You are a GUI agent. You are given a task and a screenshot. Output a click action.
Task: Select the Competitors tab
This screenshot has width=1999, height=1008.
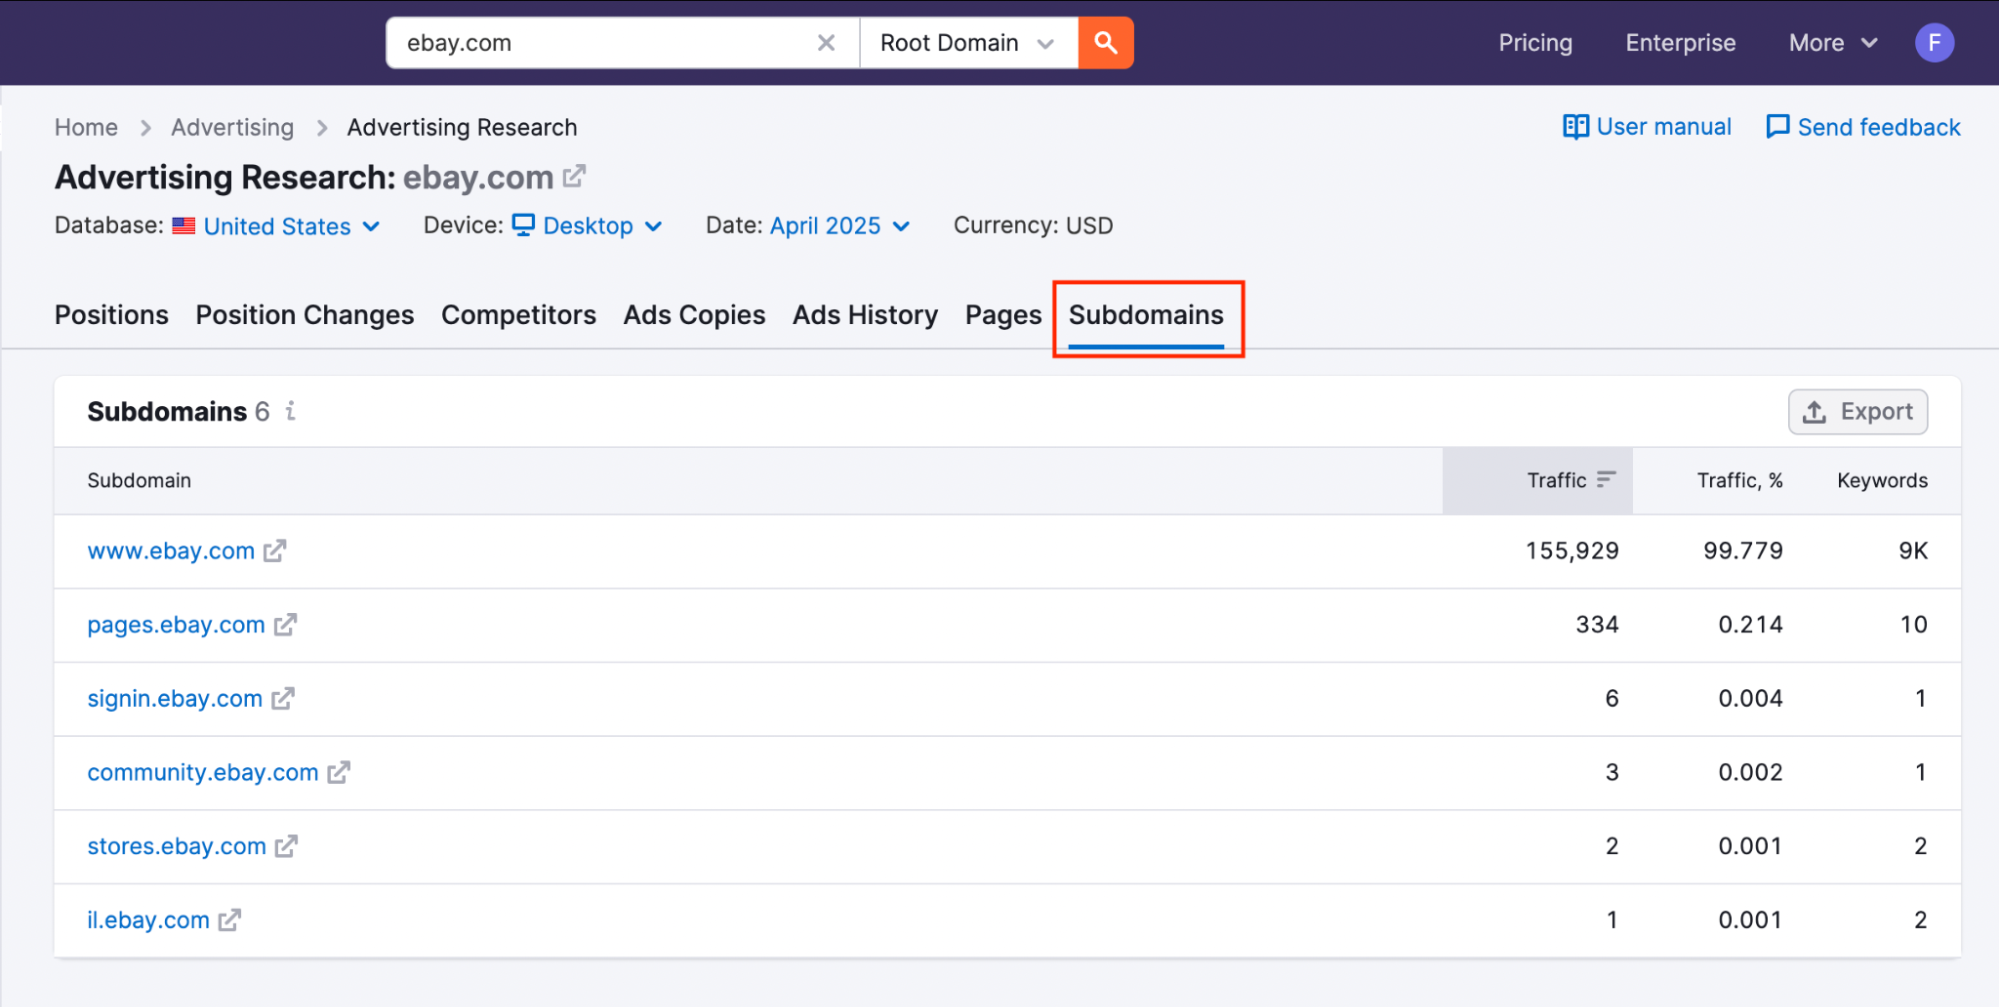pyautogui.click(x=518, y=314)
